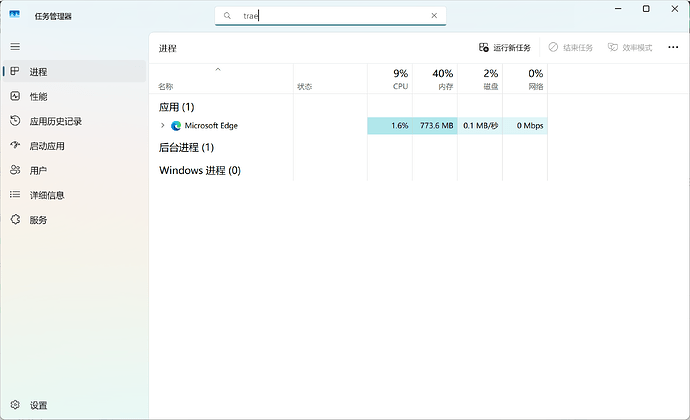Open the 用户 page
This screenshot has width=690, height=420.
[x=74, y=170]
